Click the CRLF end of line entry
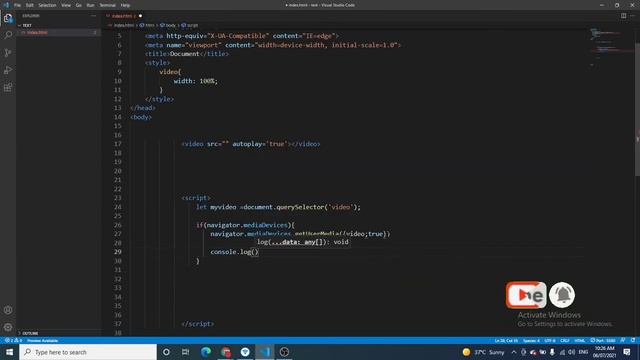Image resolution: width=640 pixels, height=360 pixels. (565, 340)
